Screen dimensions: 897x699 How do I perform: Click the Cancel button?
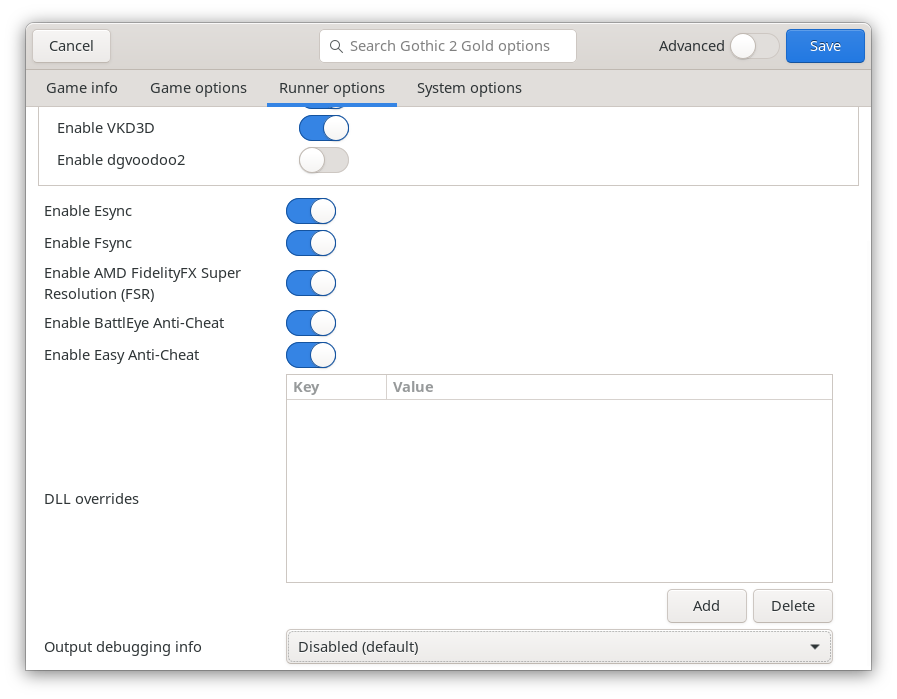coord(71,46)
